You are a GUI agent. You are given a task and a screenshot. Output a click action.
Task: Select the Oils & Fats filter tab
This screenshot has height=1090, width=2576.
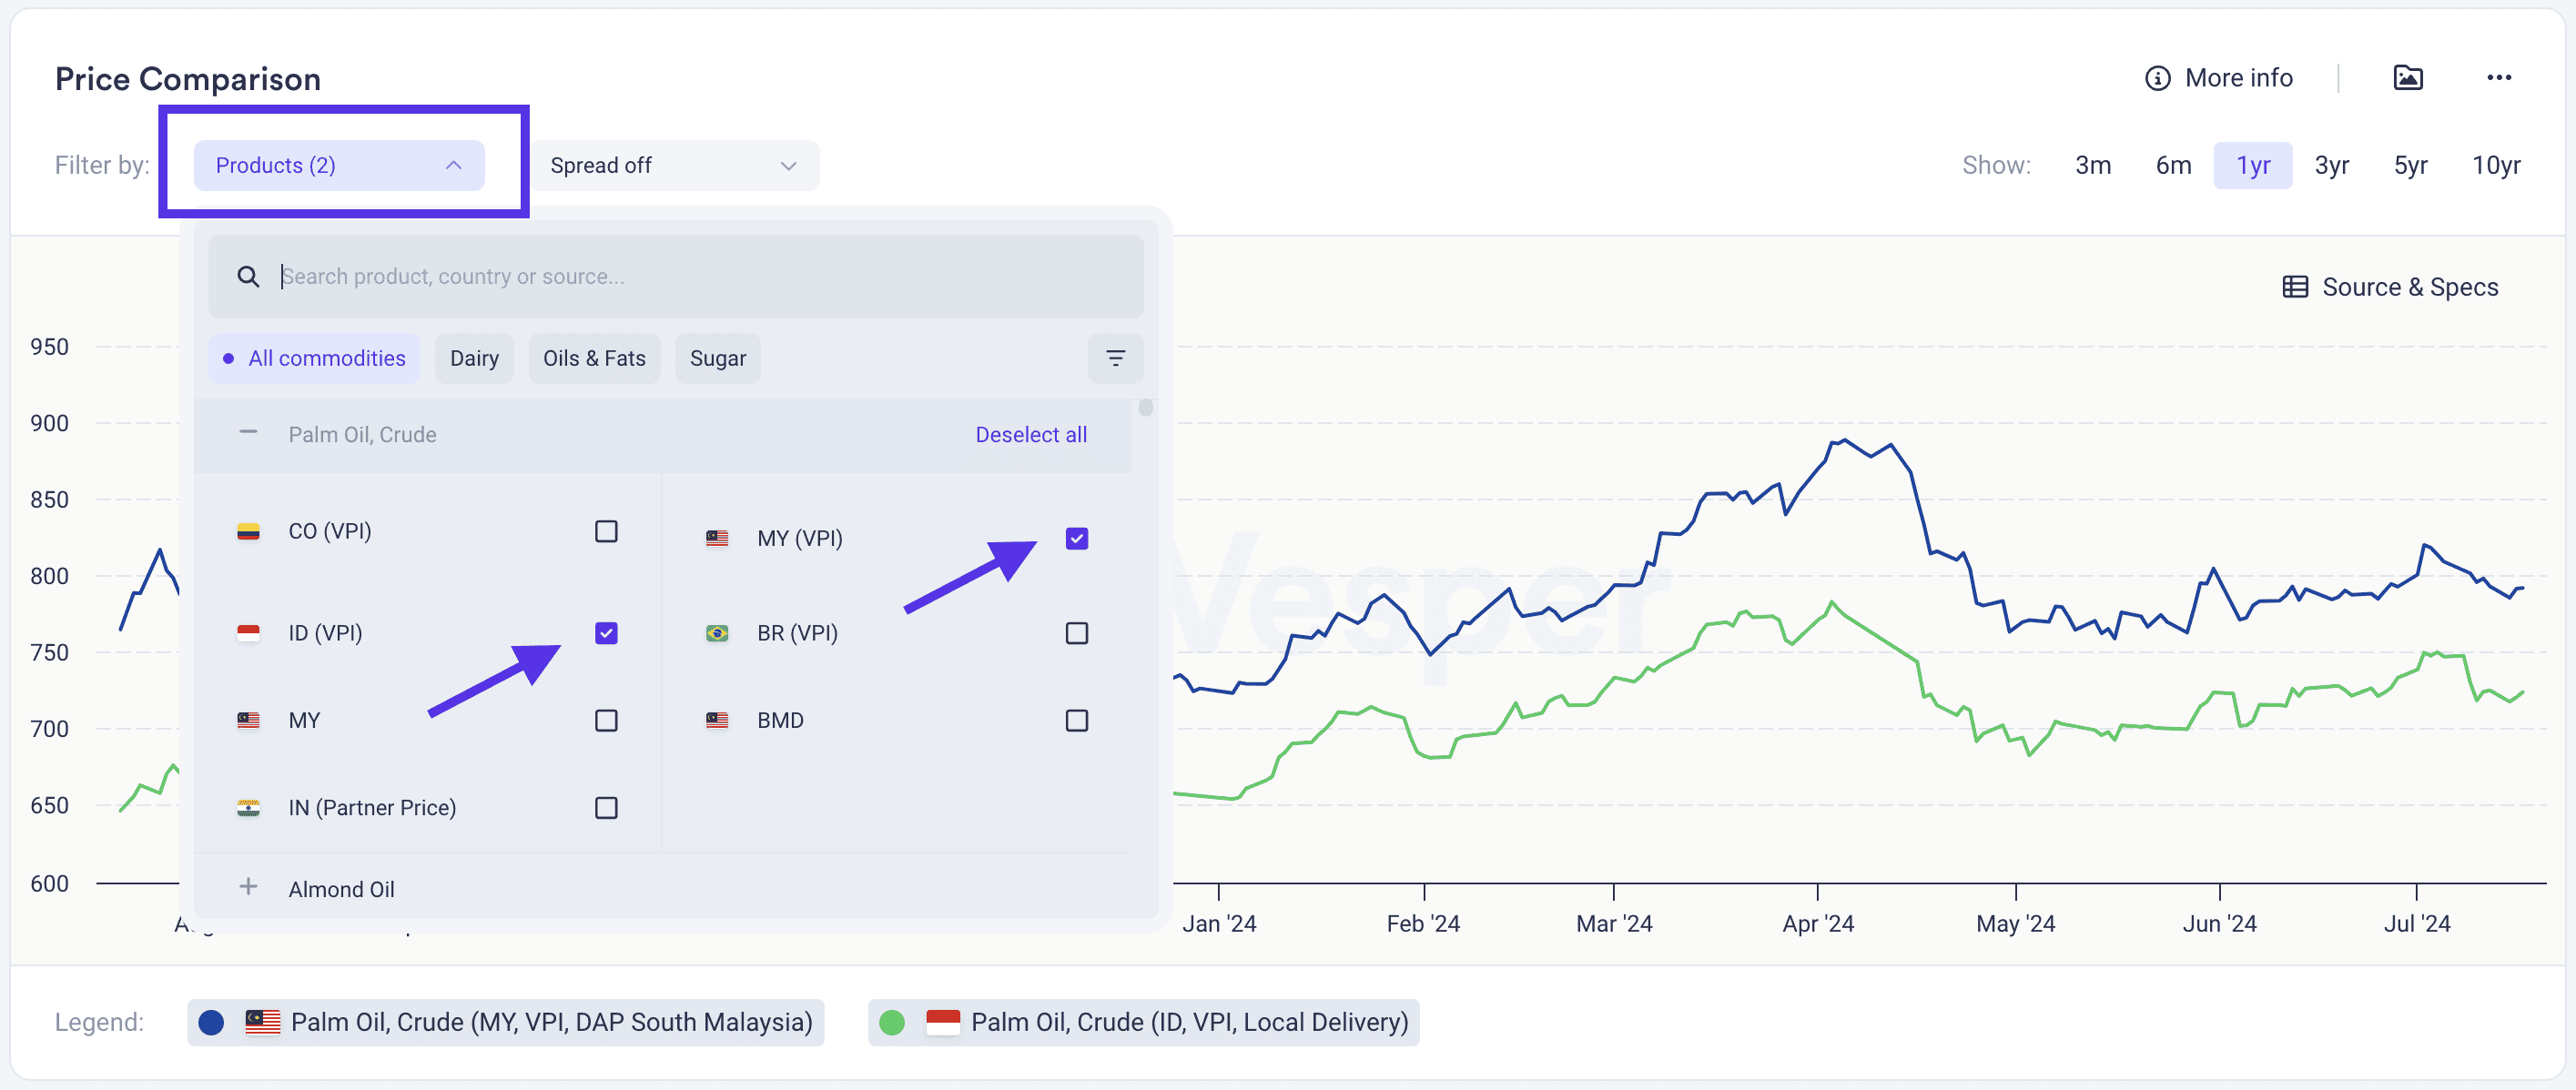click(594, 358)
